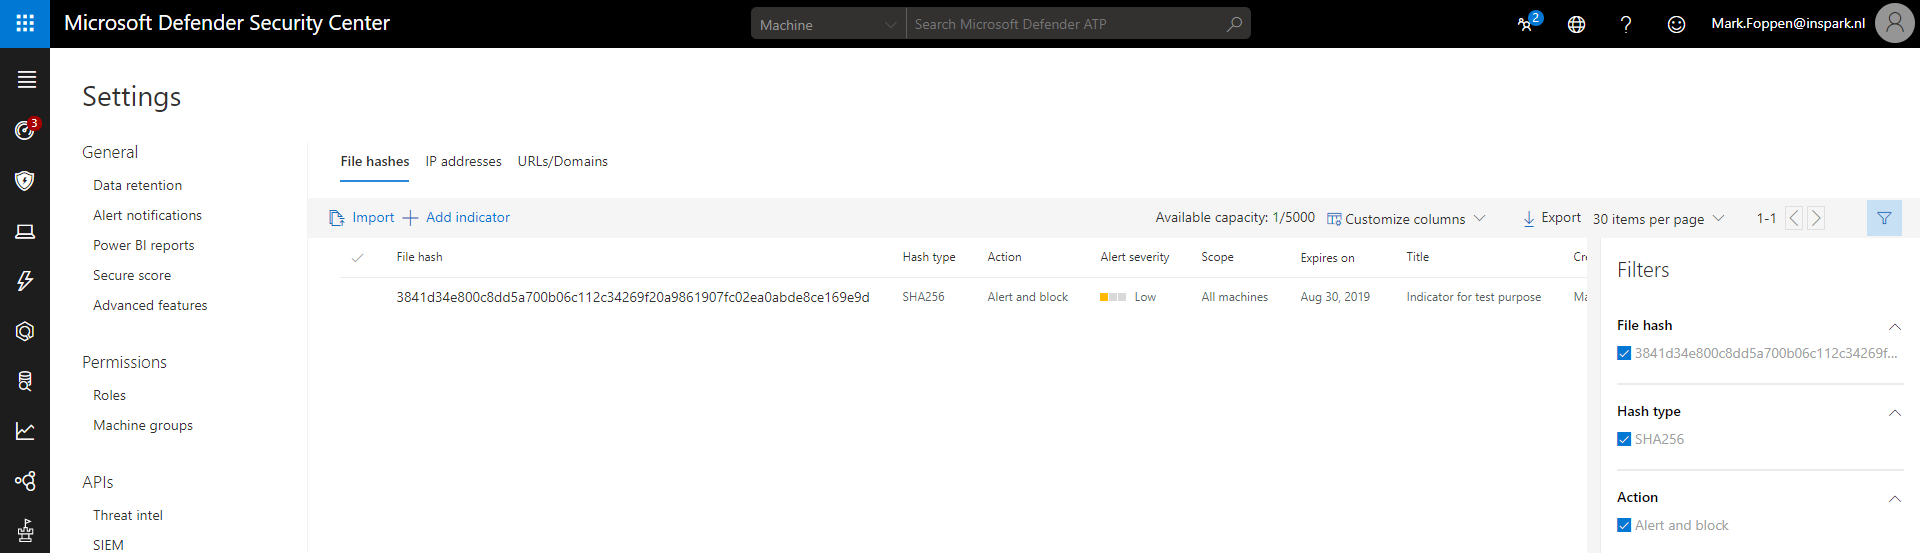
Task: Open Data retention settings
Action: 138,185
